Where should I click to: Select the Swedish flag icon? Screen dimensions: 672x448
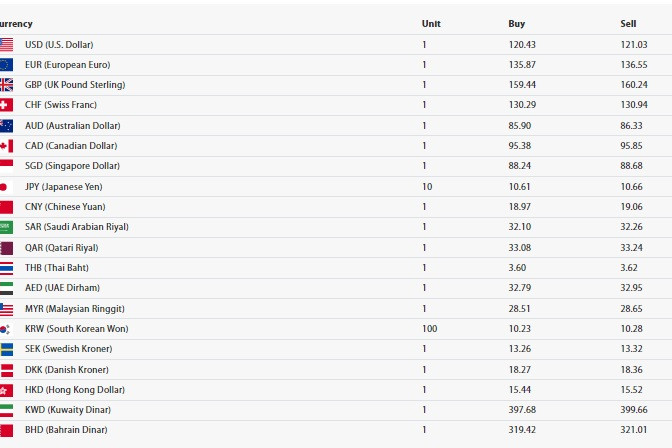tap(6, 349)
